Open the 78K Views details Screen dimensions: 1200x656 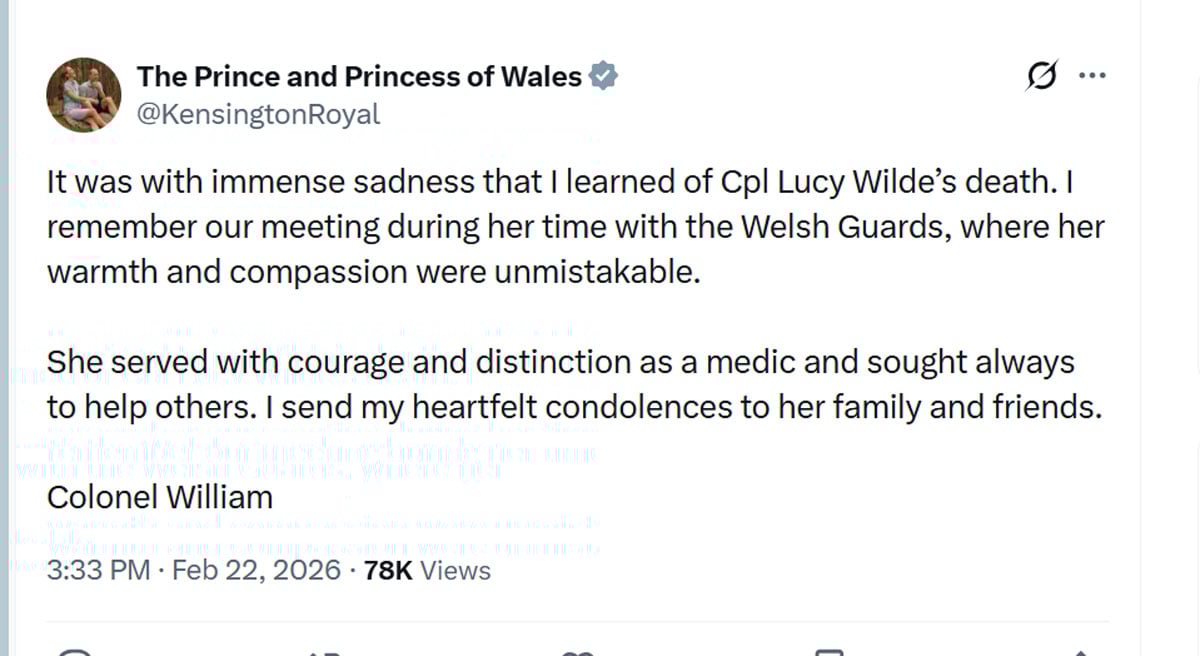[428, 570]
